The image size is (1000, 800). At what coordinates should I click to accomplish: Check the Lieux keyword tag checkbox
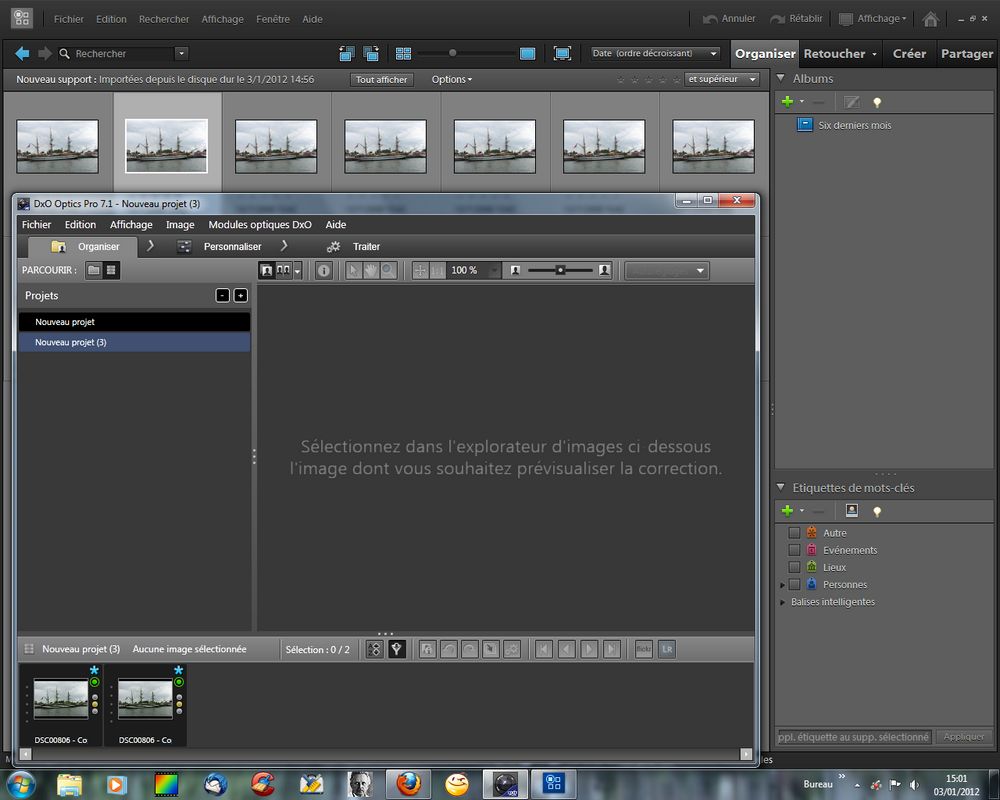pos(794,567)
